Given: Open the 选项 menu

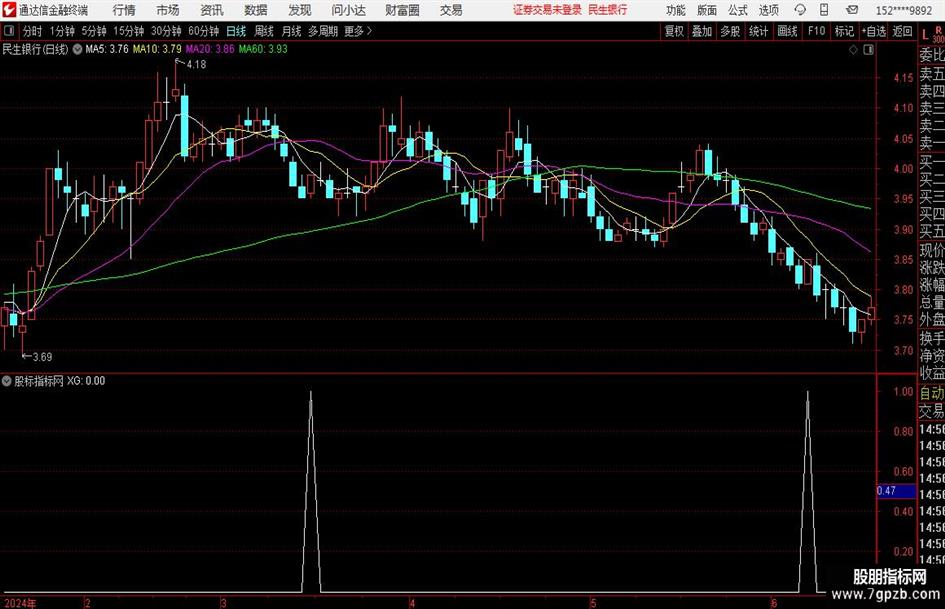Looking at the screenshot, I should [x=768, y=10].
